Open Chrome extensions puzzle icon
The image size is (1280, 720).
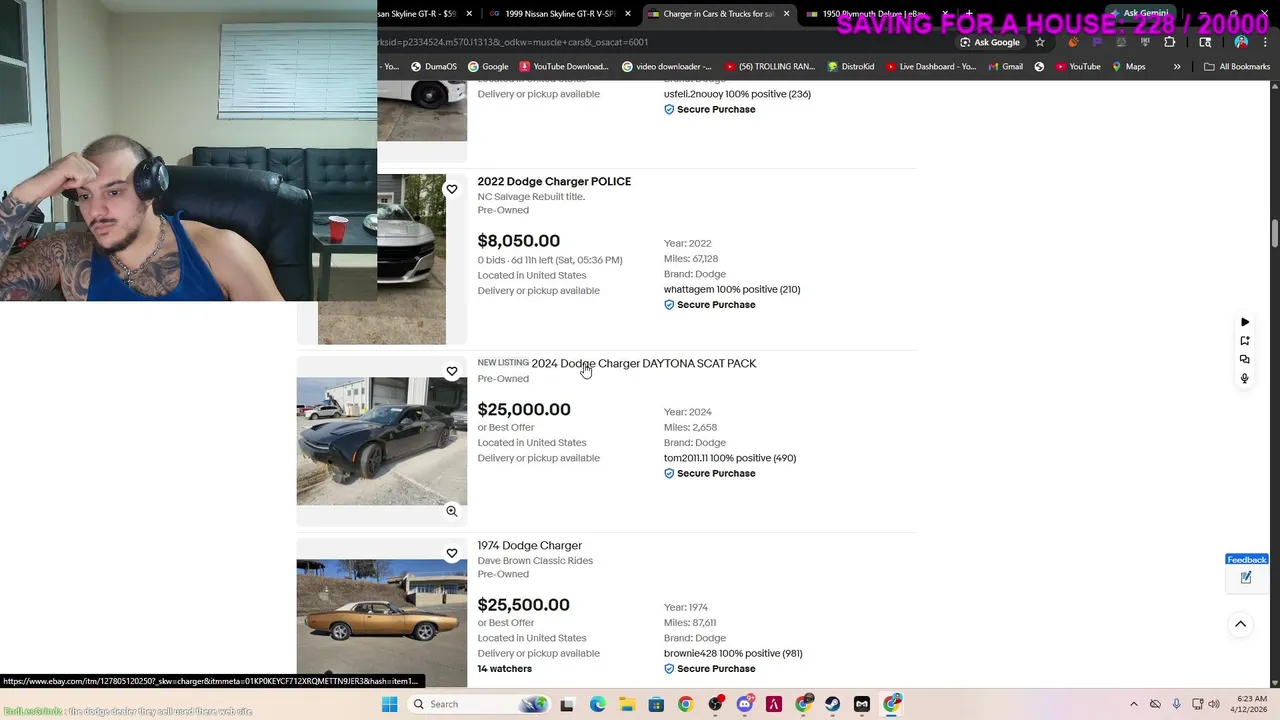1170,42
